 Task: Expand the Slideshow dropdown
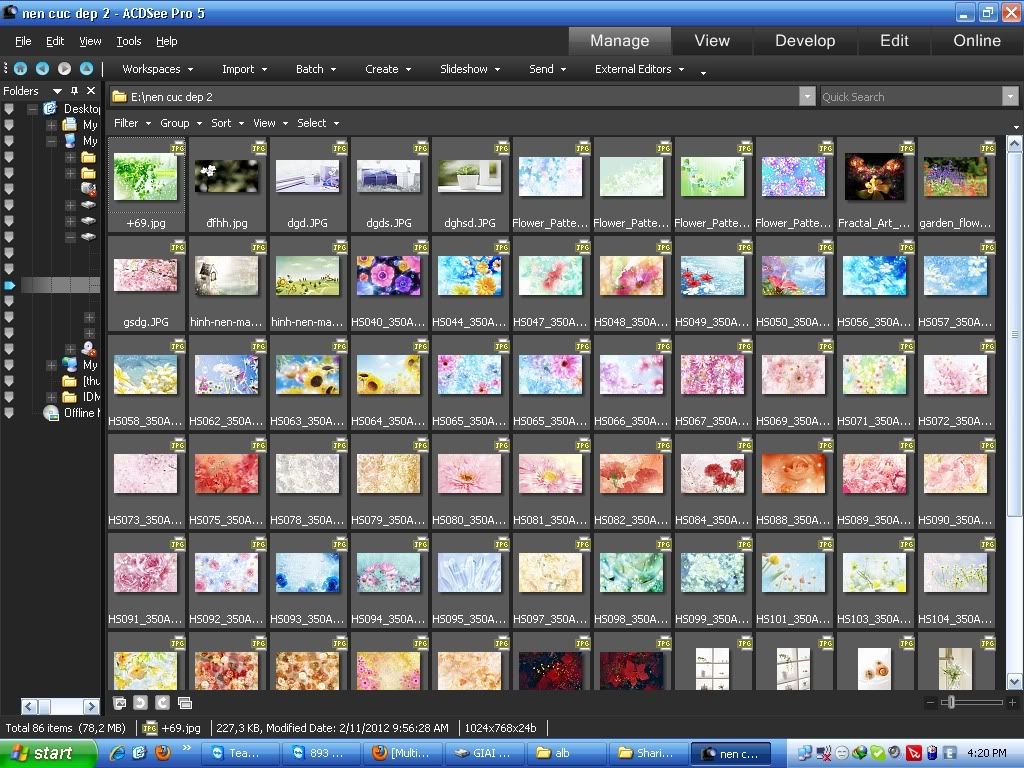[470, 69]
